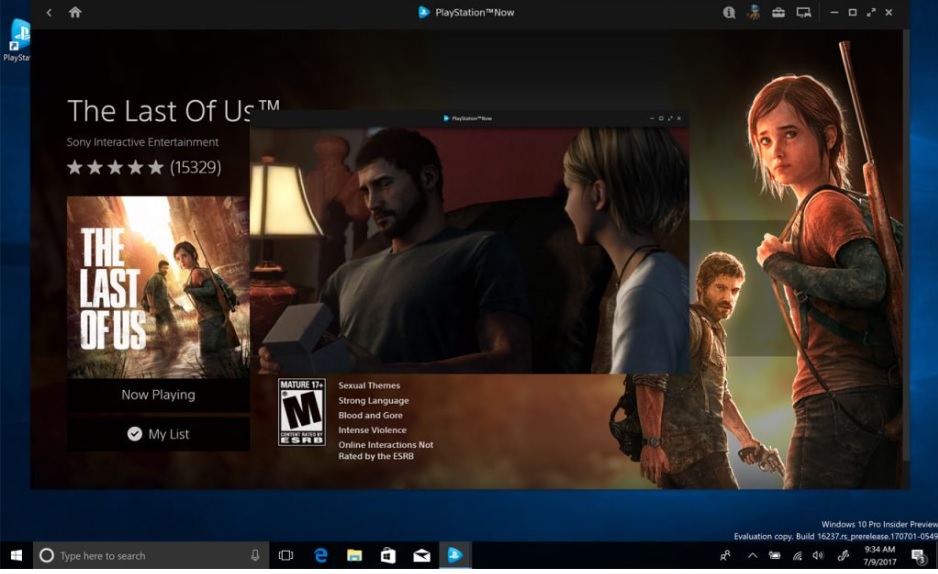This screenshot has width=938, height=574.
Task: Click the five-star rating row
Action: point(114,167)
